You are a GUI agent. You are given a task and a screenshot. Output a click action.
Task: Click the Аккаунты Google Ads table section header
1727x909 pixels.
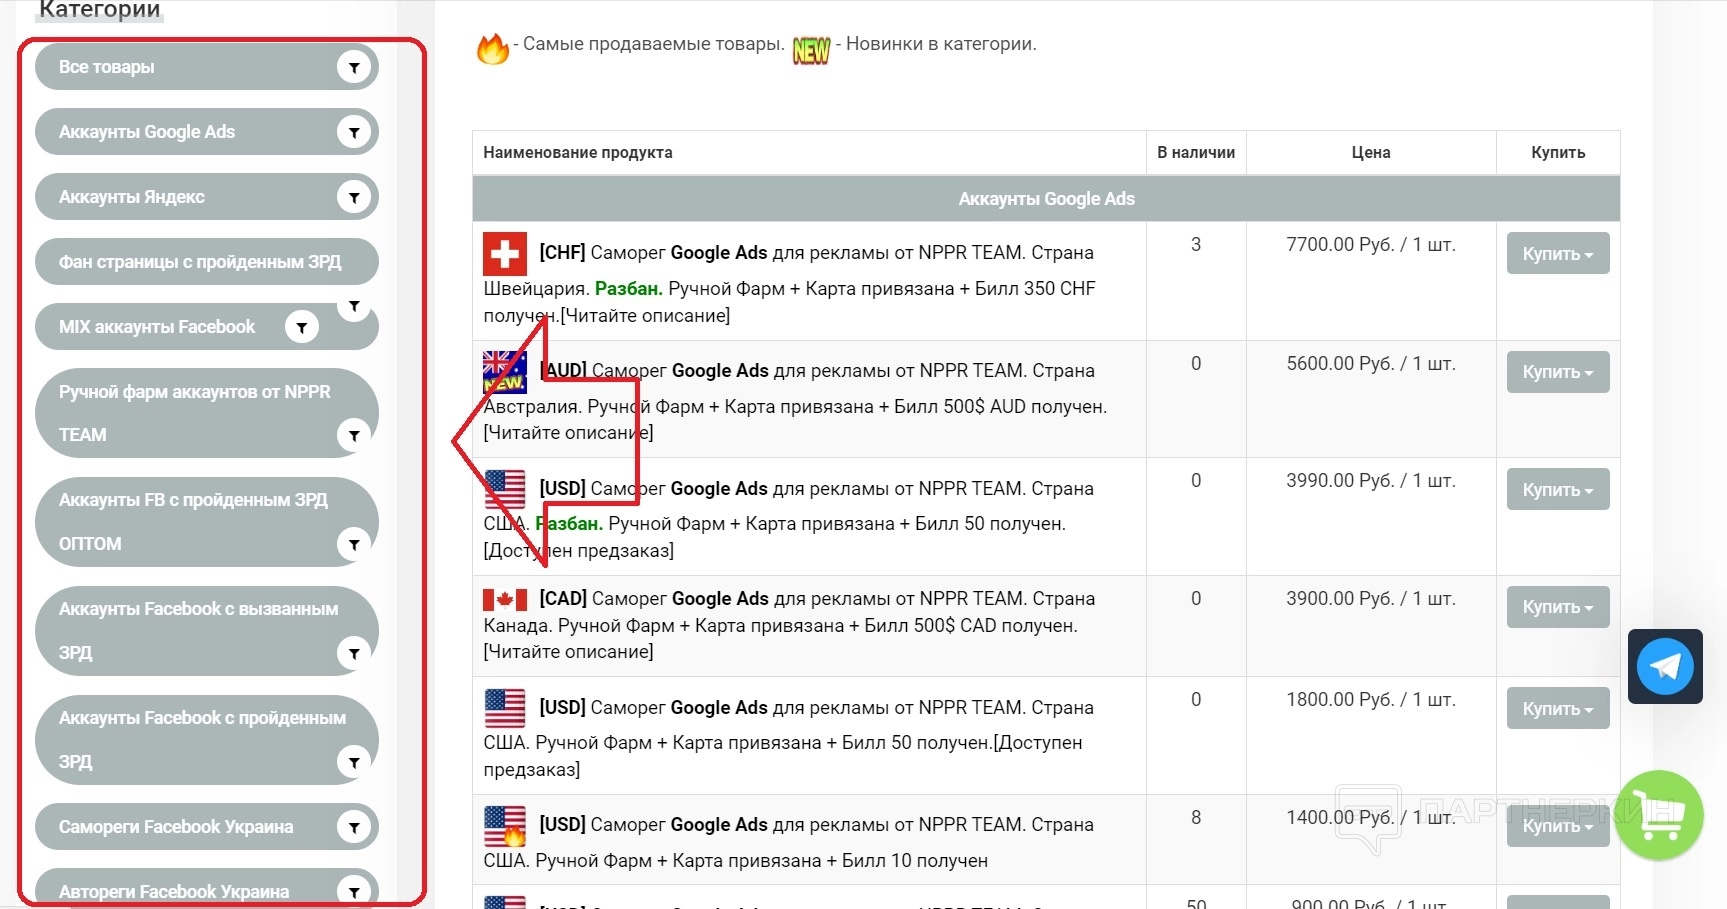[1046, 199]
